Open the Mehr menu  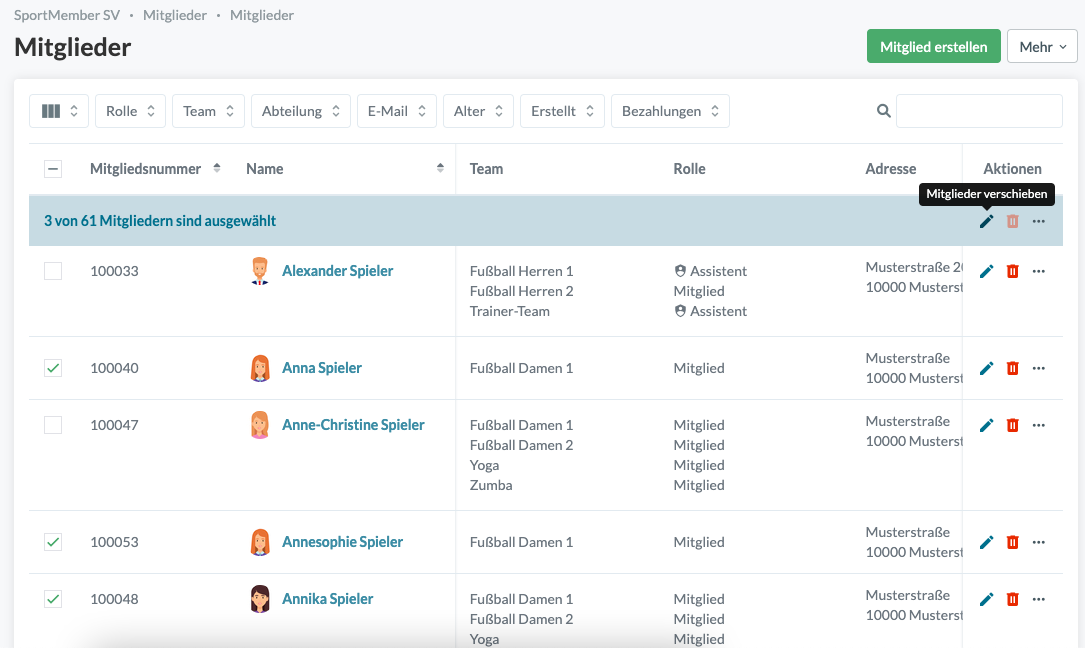click(x=1042, y=47)
